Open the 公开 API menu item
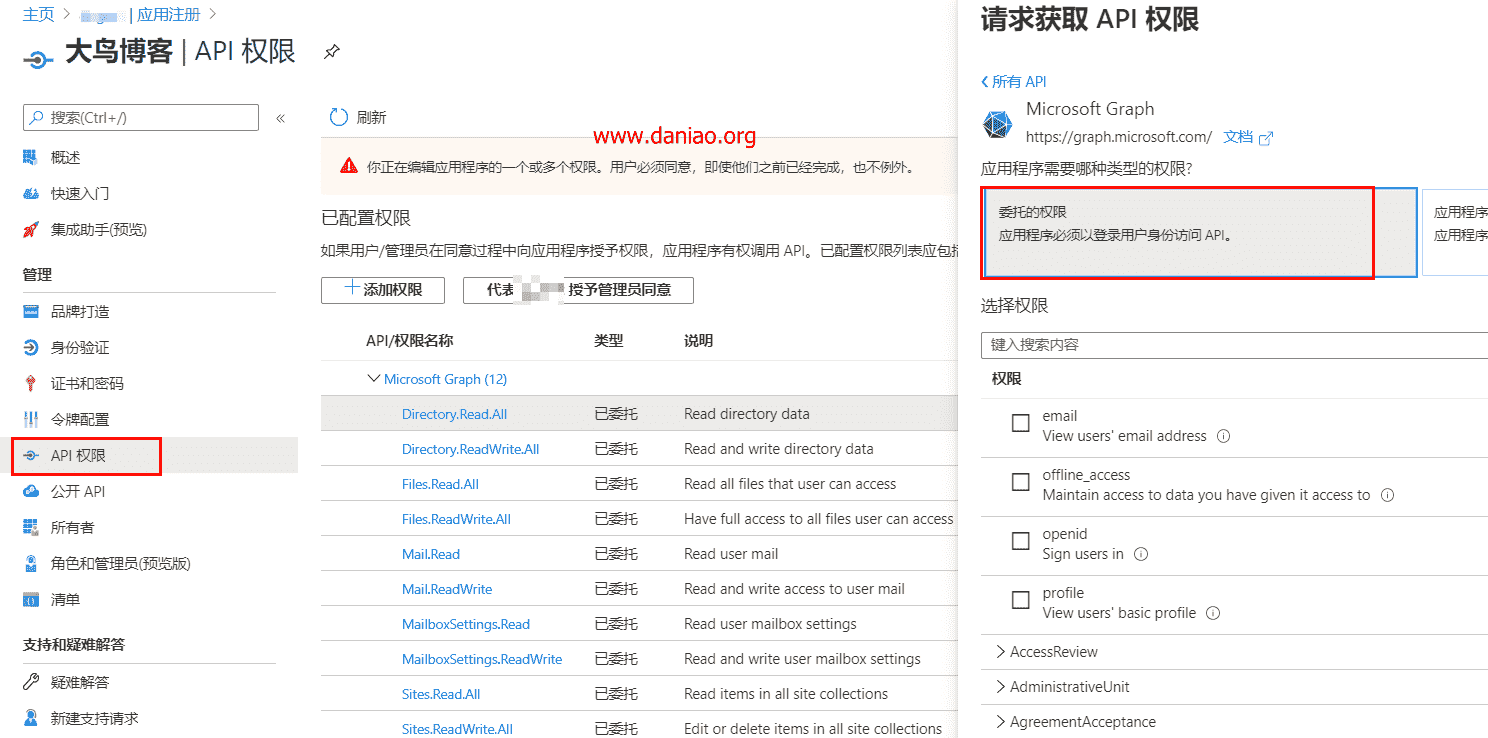 click(78, 491)
